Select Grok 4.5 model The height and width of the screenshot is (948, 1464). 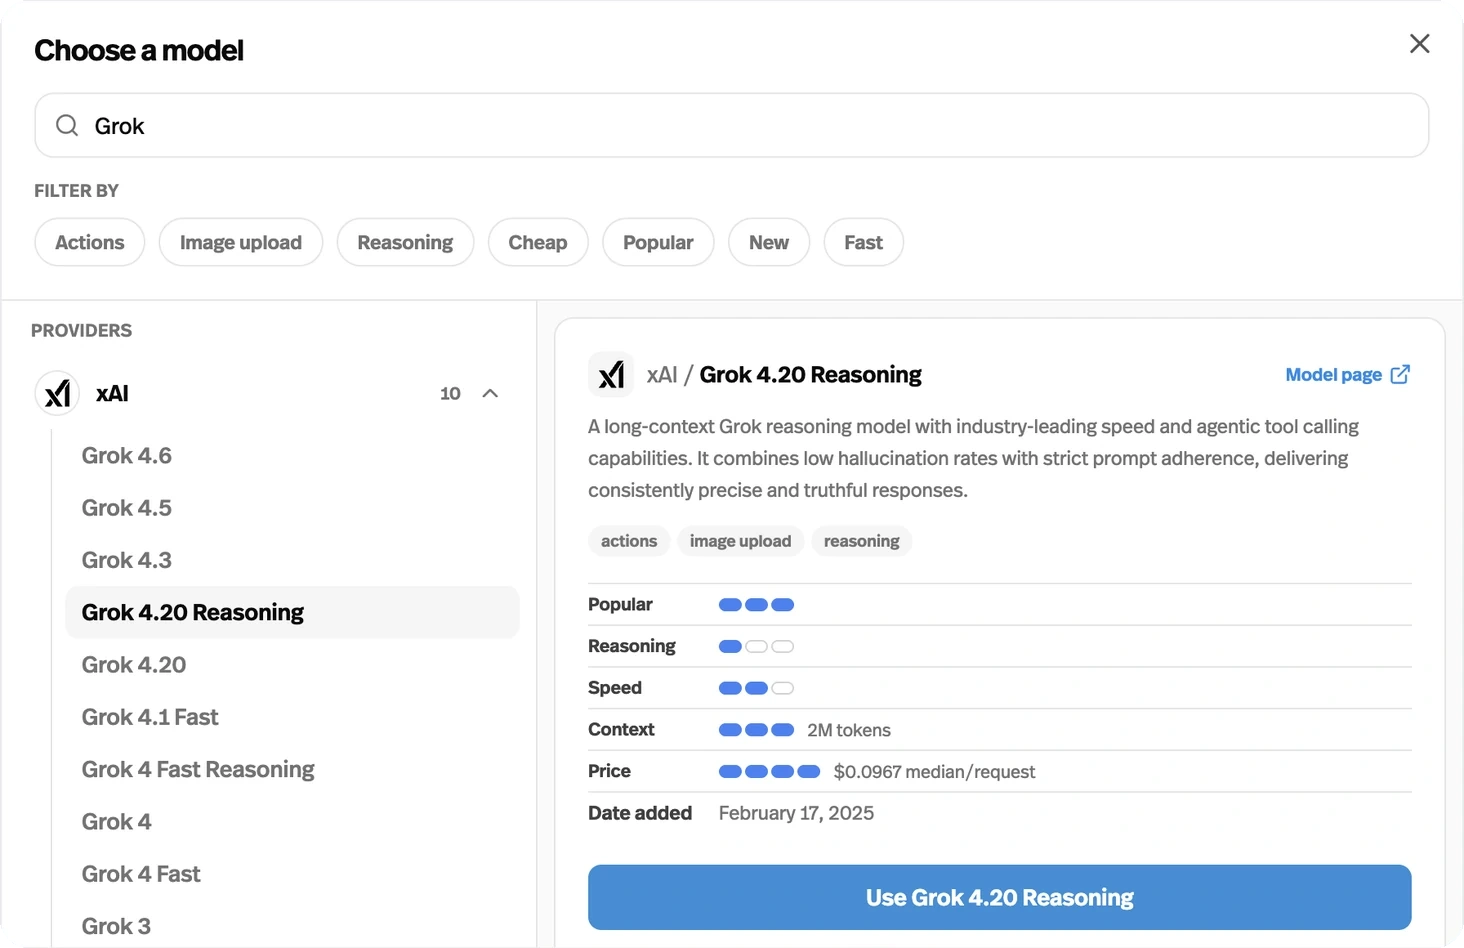(292, 507)
